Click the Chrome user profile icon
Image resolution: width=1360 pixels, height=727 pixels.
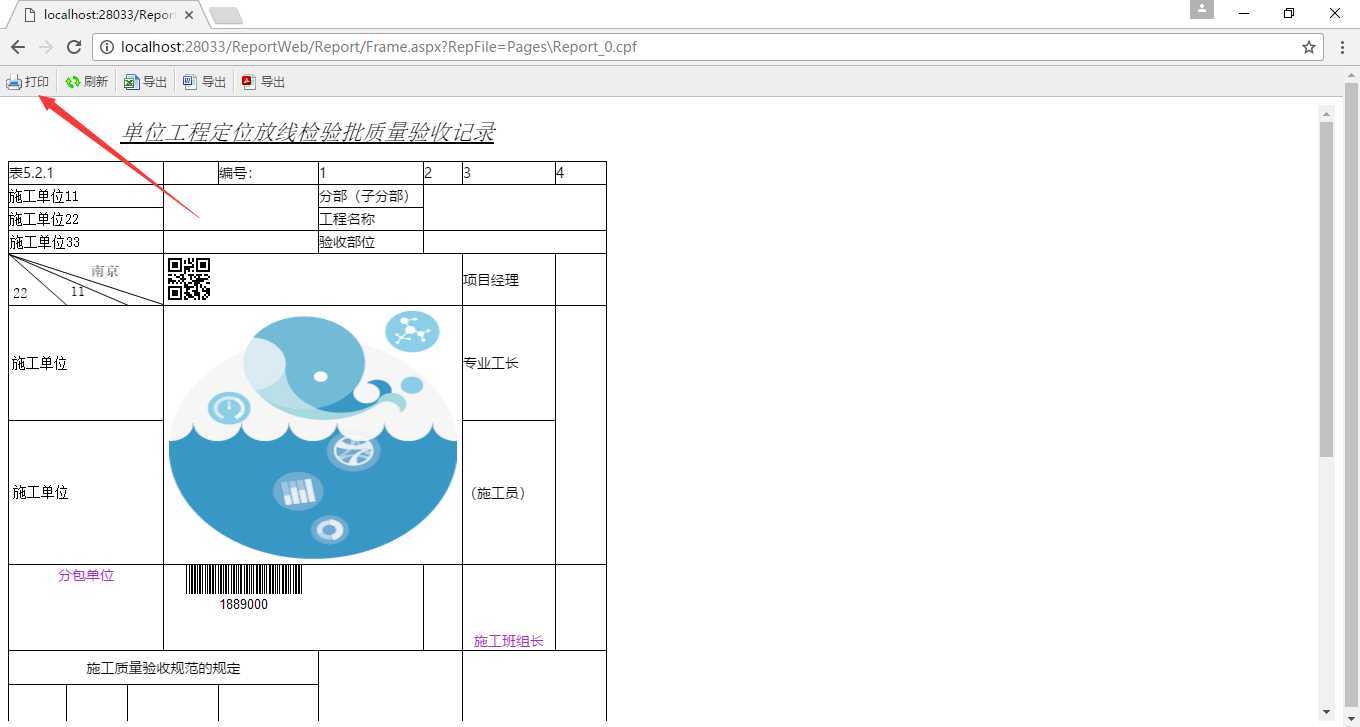[x=1201, y=9]
